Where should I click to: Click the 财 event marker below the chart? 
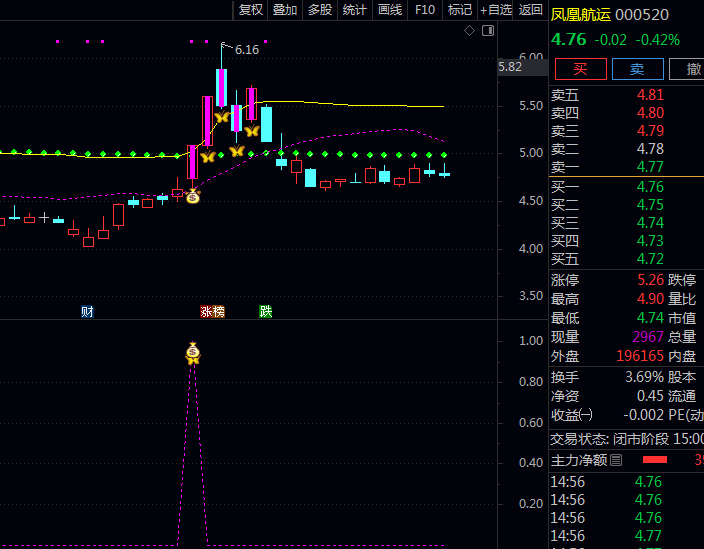pyautogui.click(x=88, y=311)
